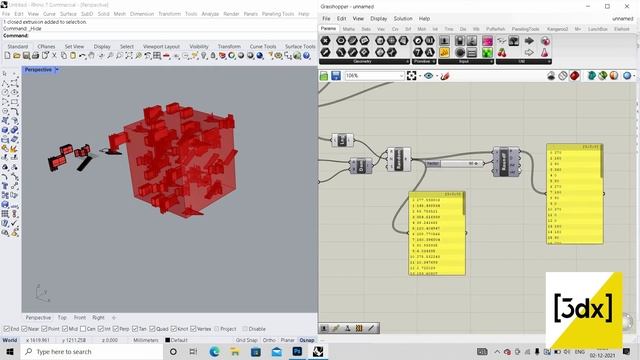640x360 pixels.
Task: Toggle the Knot osnap checkbox
Action: click(x=173, y=329)
